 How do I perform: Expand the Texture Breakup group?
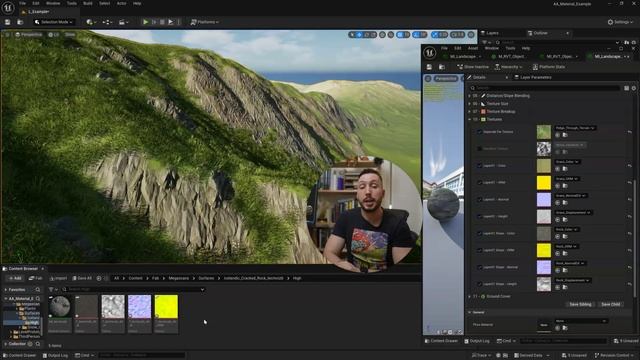[470, 111]
